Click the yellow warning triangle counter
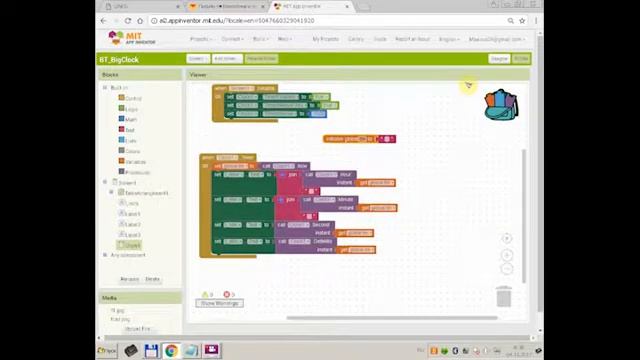This screenshot has width=640, height=360. [205, 294]
